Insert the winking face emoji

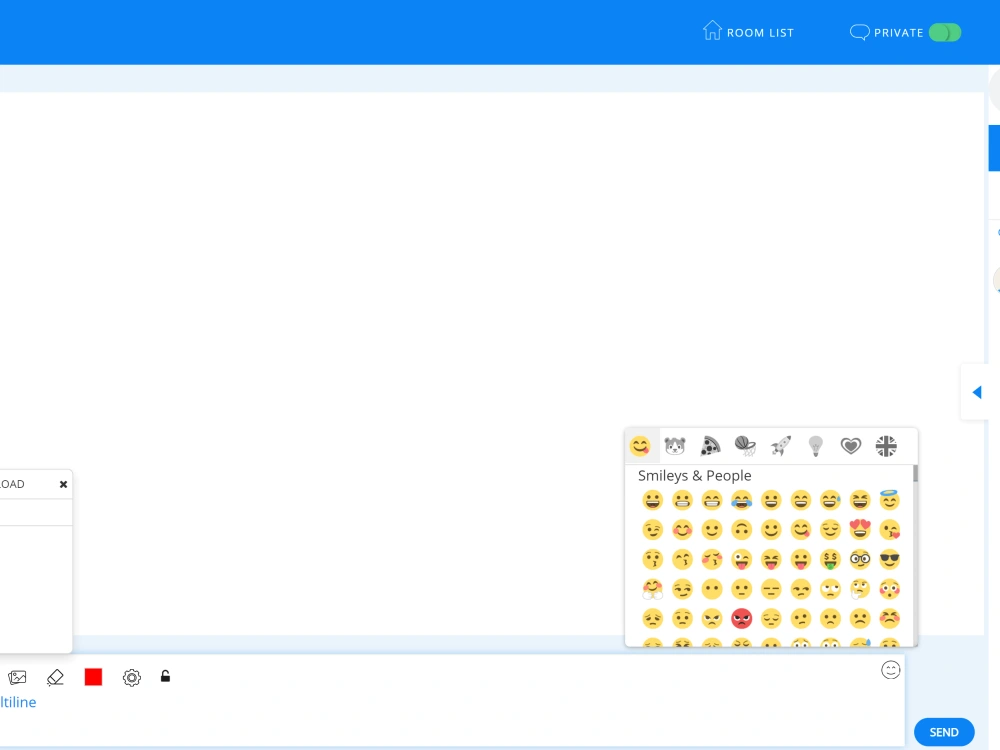pyautogui.click(x=652, y=530)
